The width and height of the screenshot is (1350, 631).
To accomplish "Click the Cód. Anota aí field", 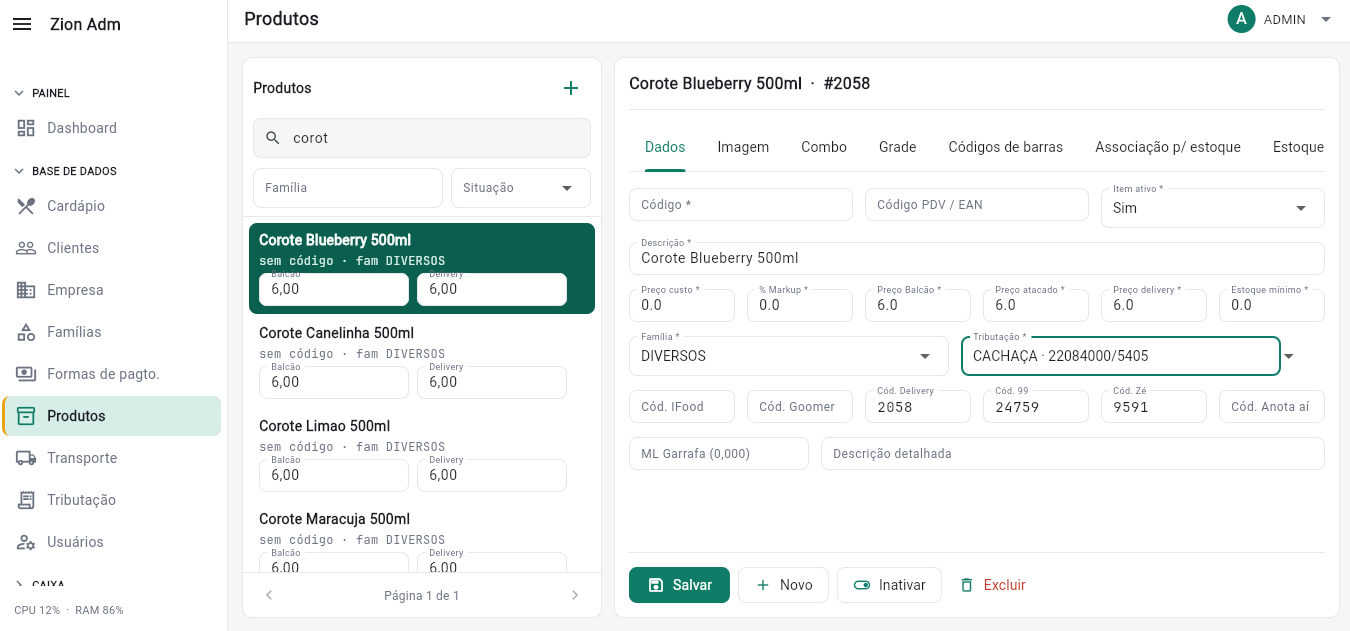I will click(1272, 407).
